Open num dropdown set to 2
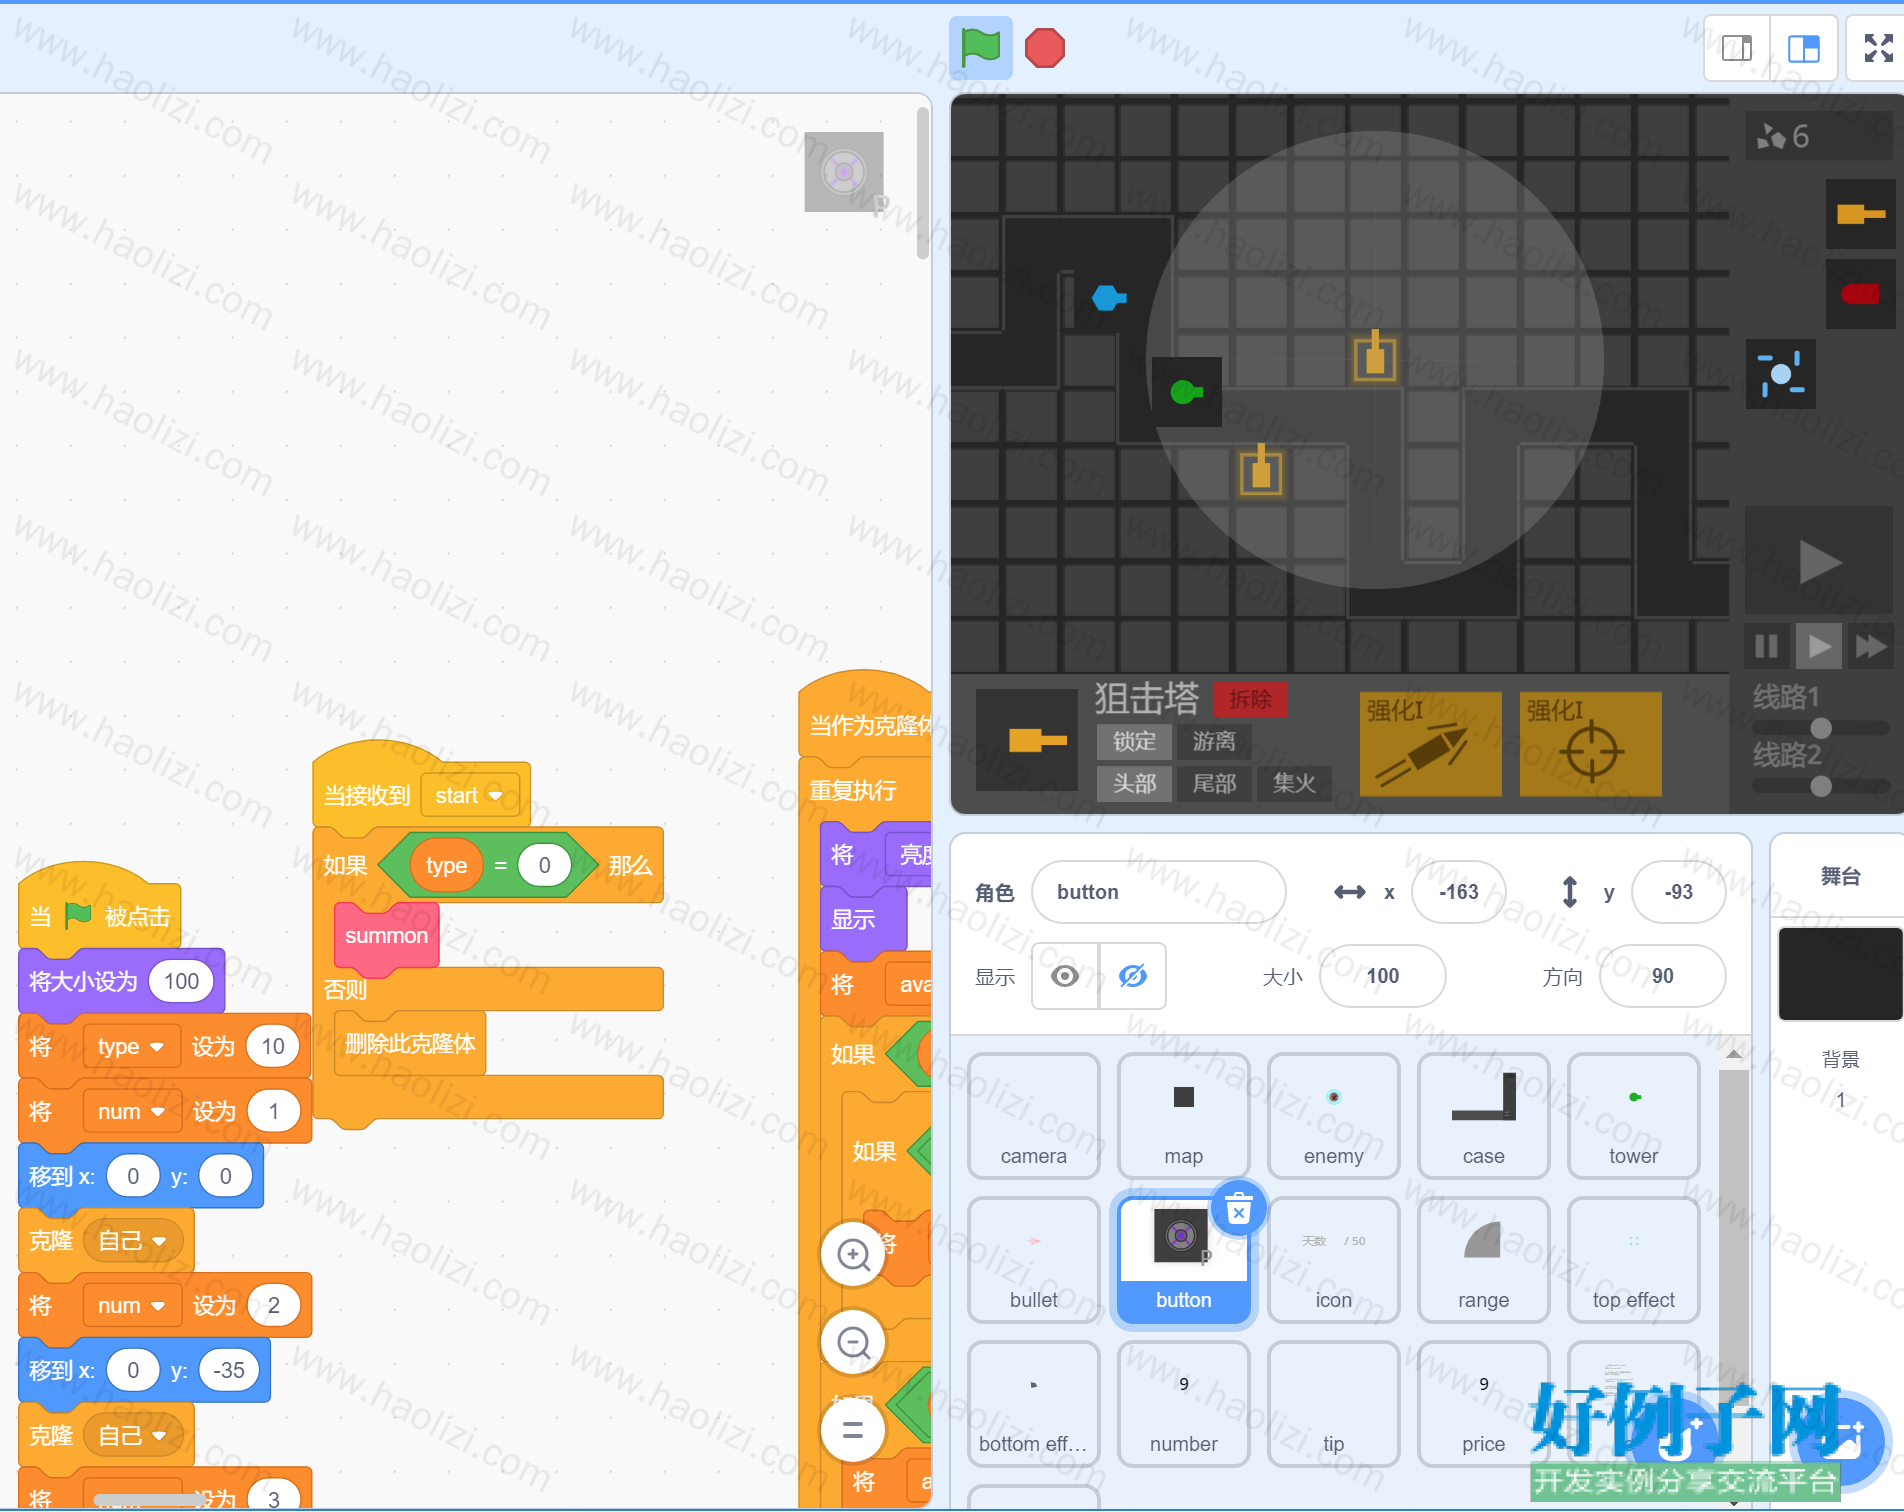The height and width of the screenshot is (1512, 1904). tap(131, 1306)
